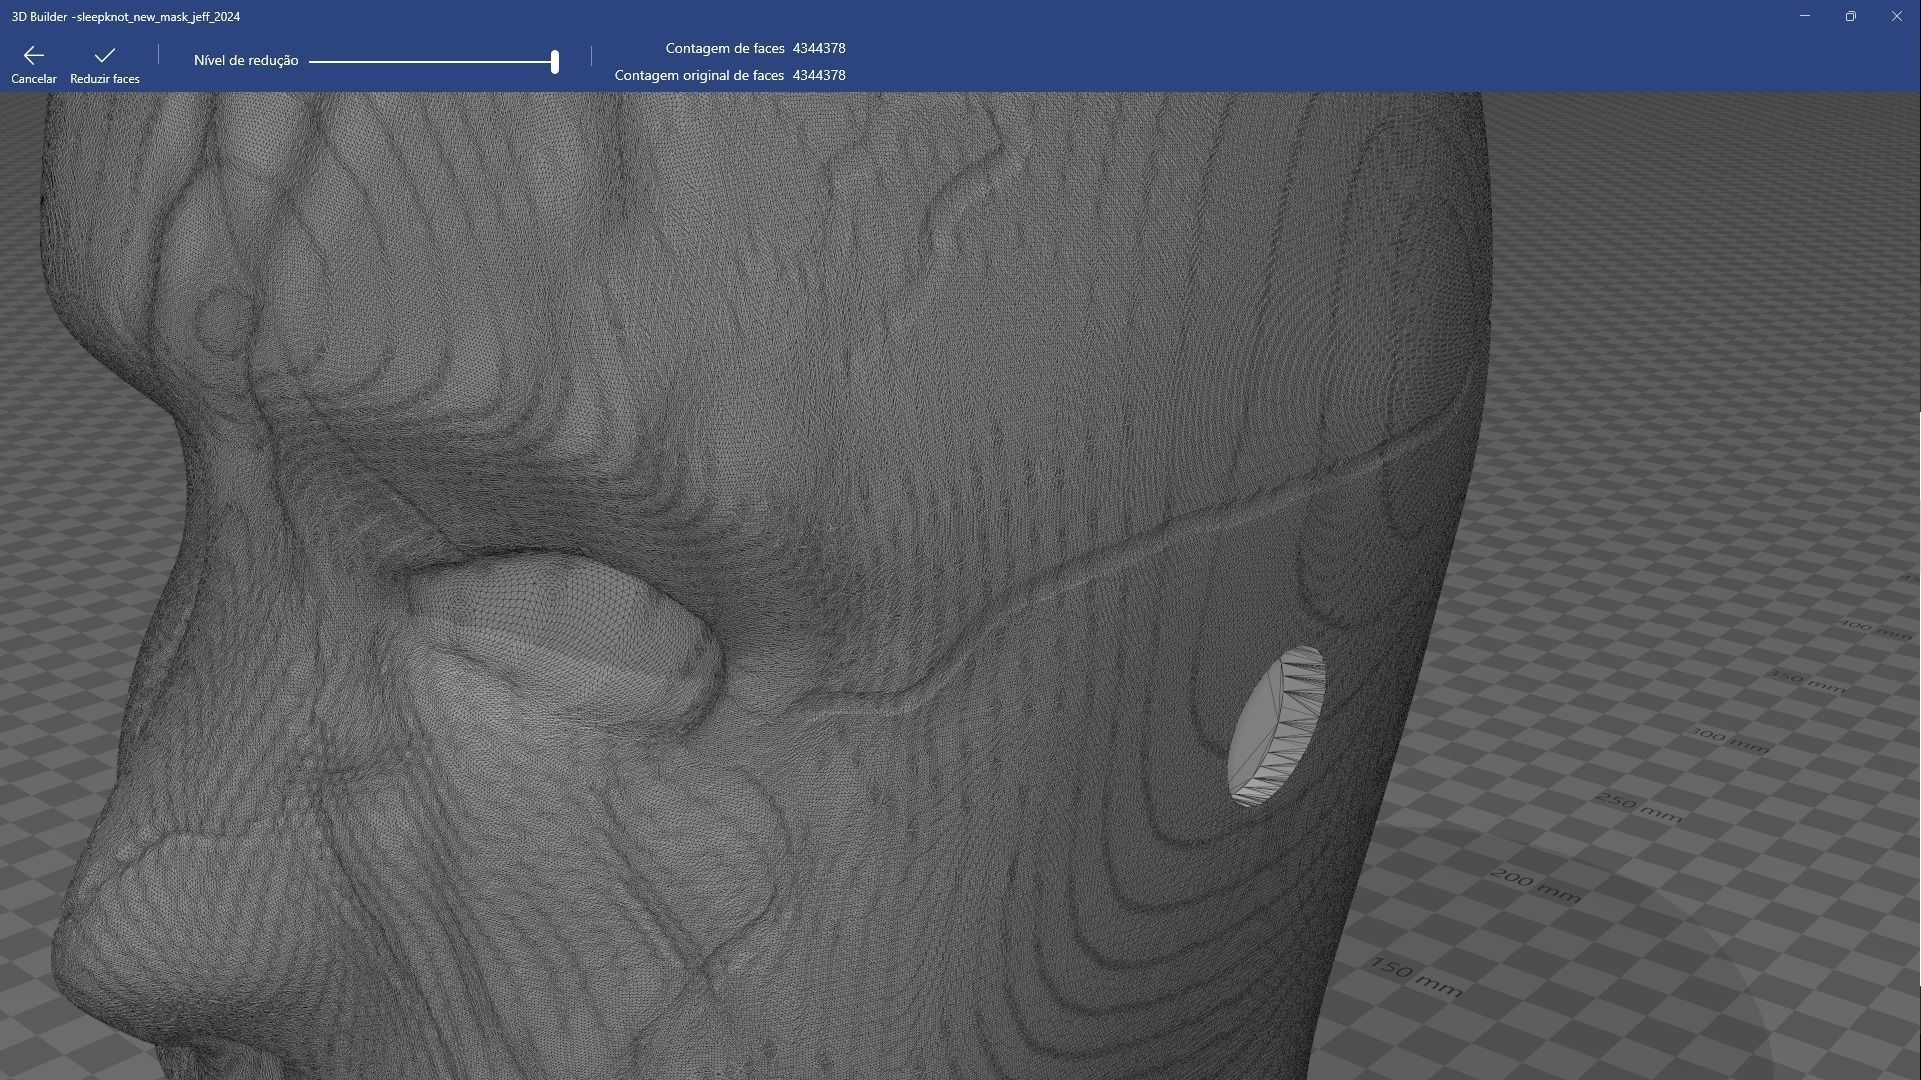
Task: Close the 3D Builder window
Action: tap(1896, 16)
